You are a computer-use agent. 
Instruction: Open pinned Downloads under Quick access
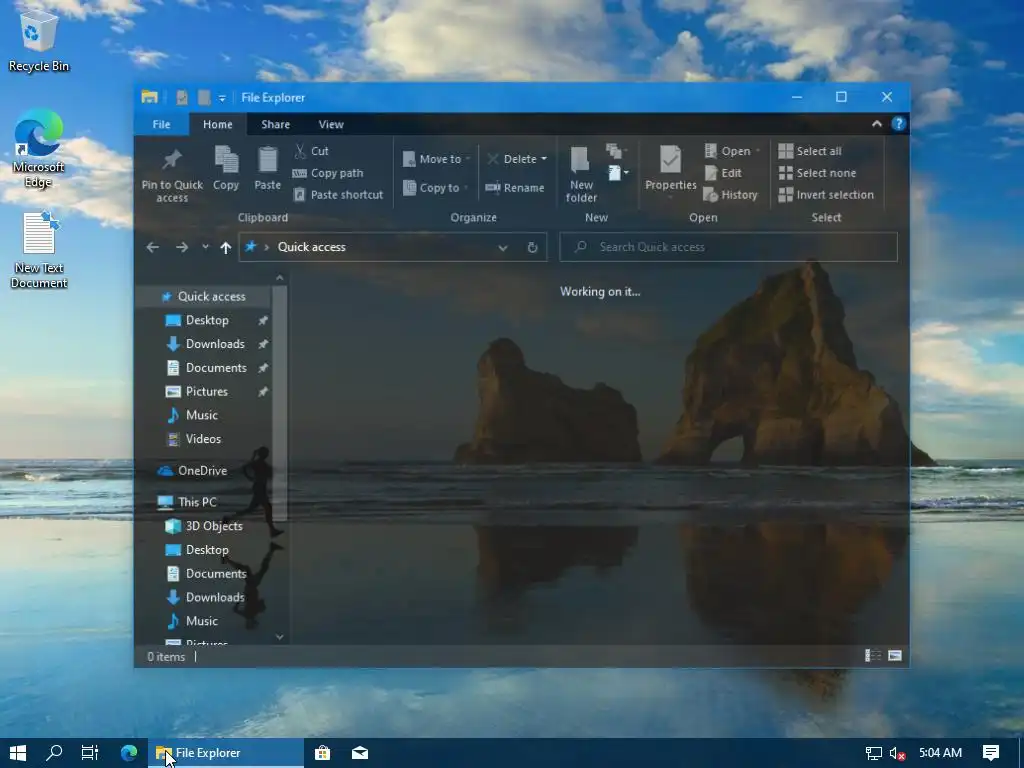click(215, 344)
